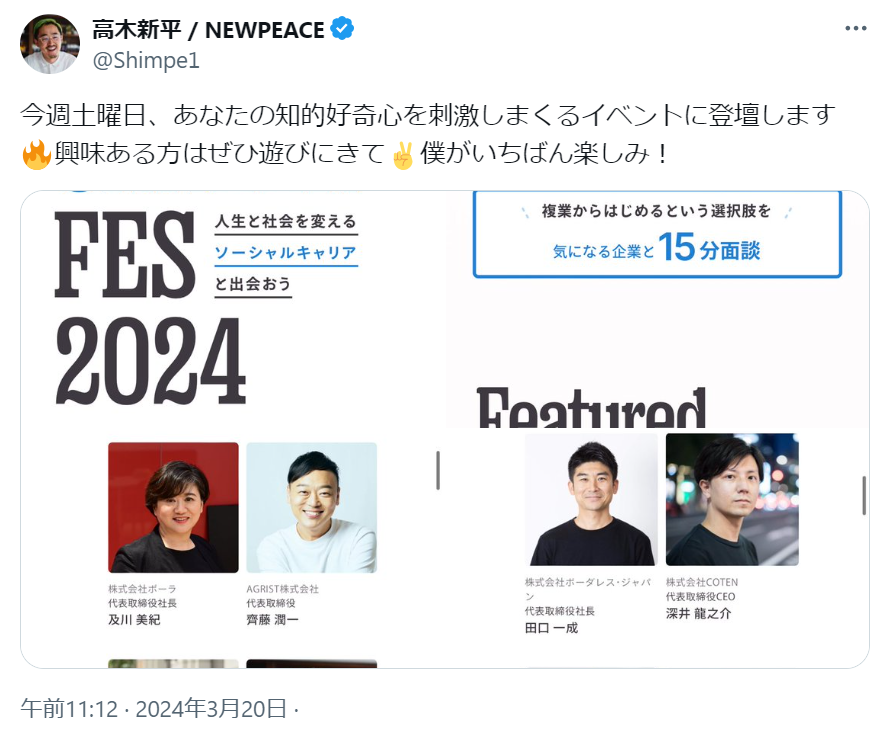Viewport: 884px width, 744px height.
Task: Open the three-dot more options menu
Action: 855,28
